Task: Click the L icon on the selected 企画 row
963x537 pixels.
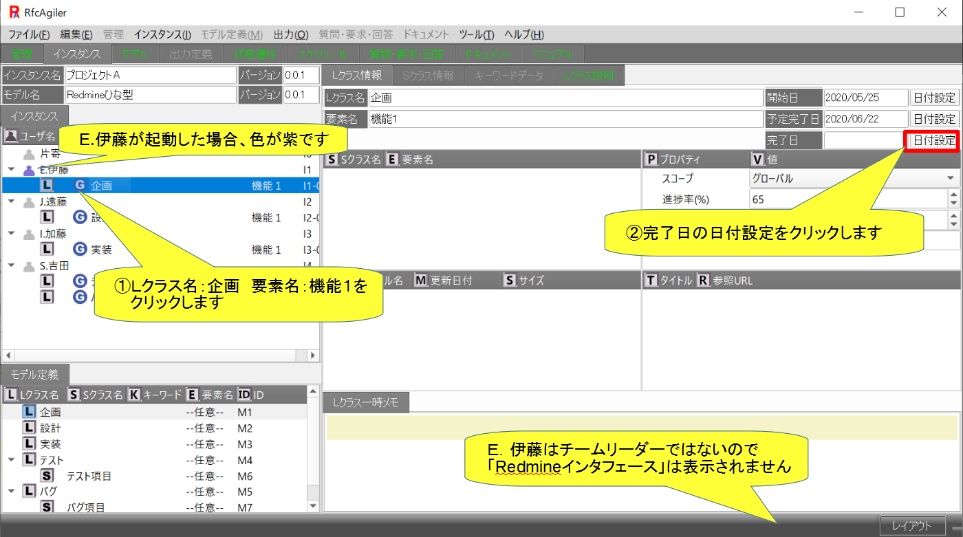Action: tap(47, 185)
